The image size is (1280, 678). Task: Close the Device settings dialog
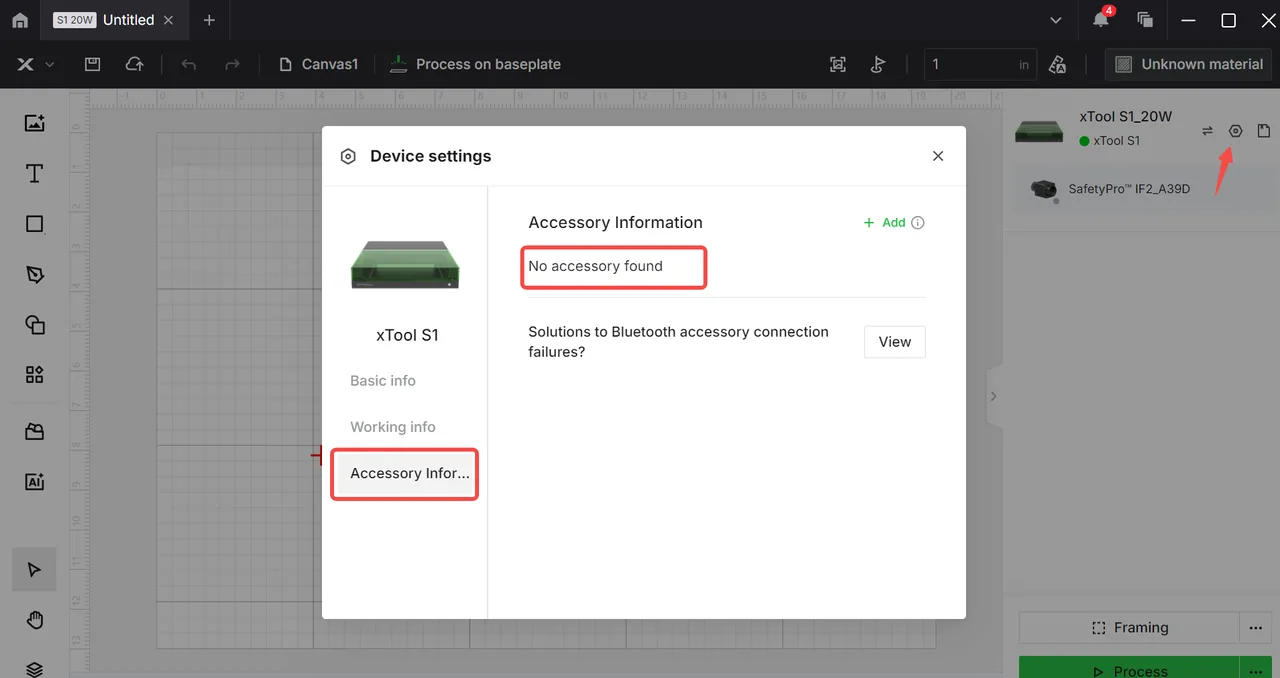click(938, 156)
